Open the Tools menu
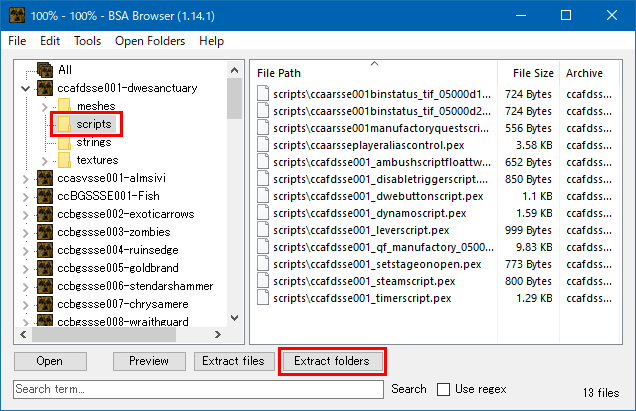The height and width of the screenshot is (411, 636). tap(87, 41)
